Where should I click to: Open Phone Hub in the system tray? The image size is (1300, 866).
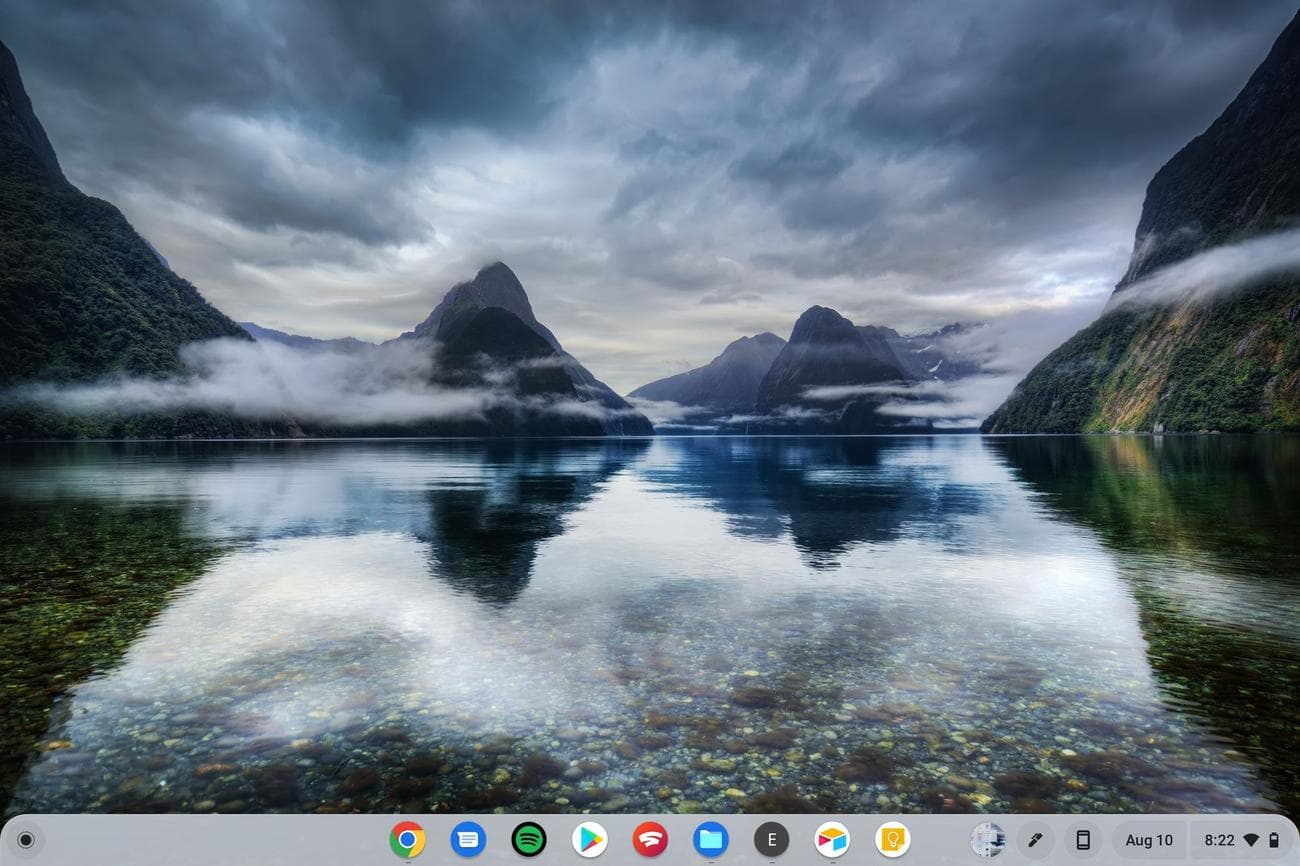[x=1083, y=840]
